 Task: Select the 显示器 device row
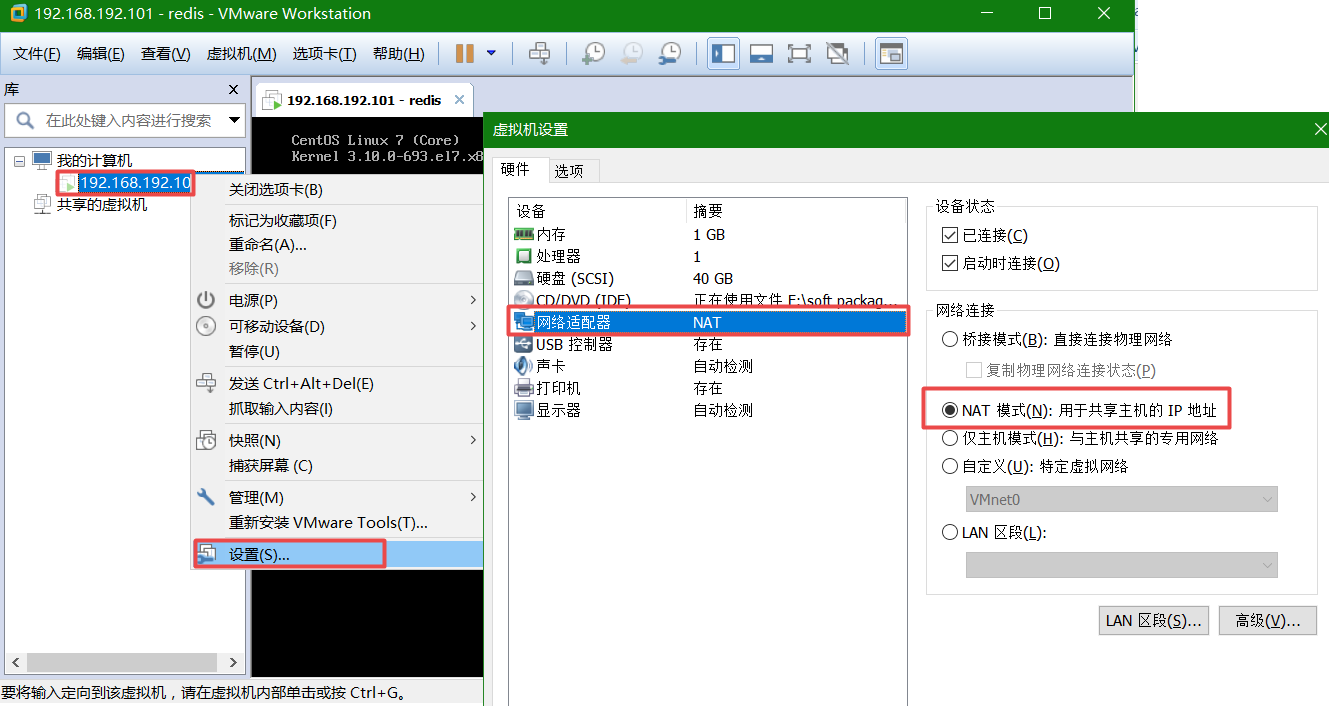coord(708,410)
